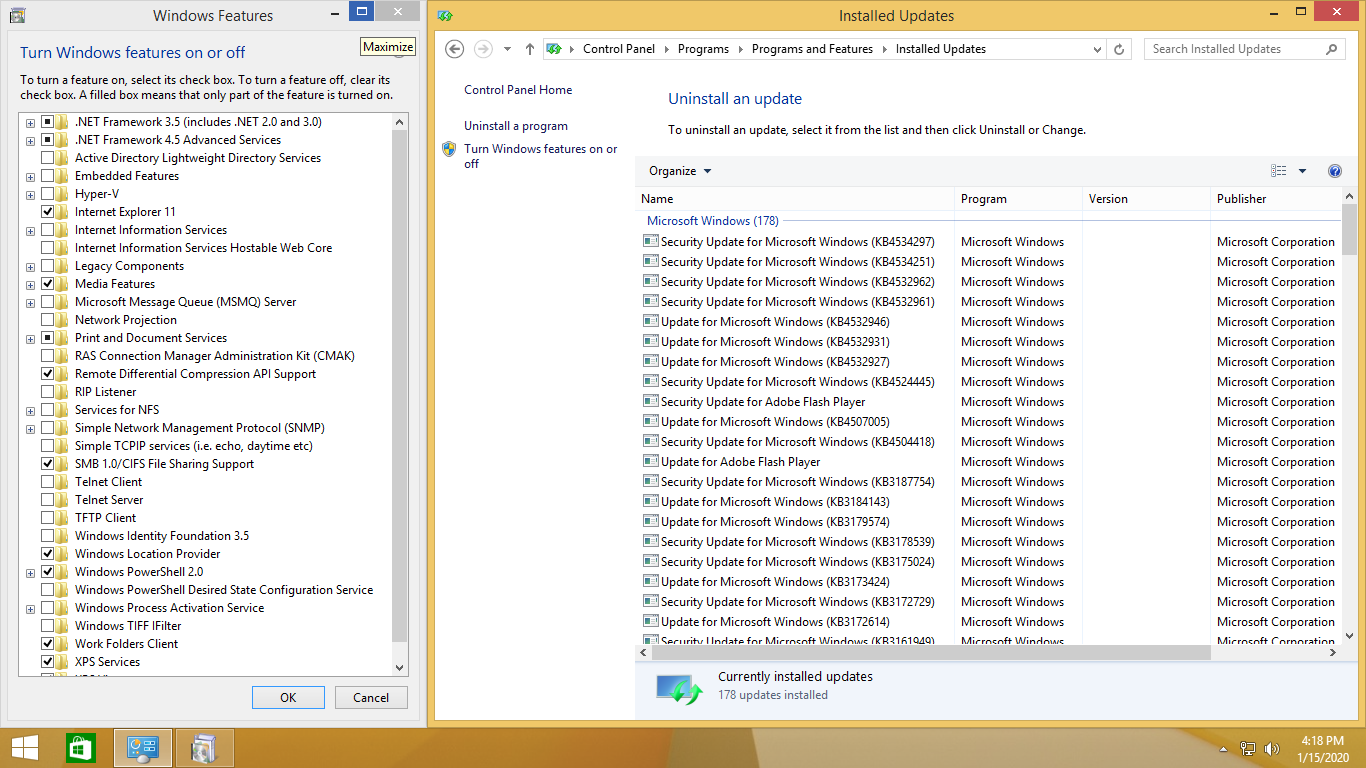This screenshot has height=768, width=1366.
Task: Select Programs and Features breadcrumb
Action: [x=812, y=49]
